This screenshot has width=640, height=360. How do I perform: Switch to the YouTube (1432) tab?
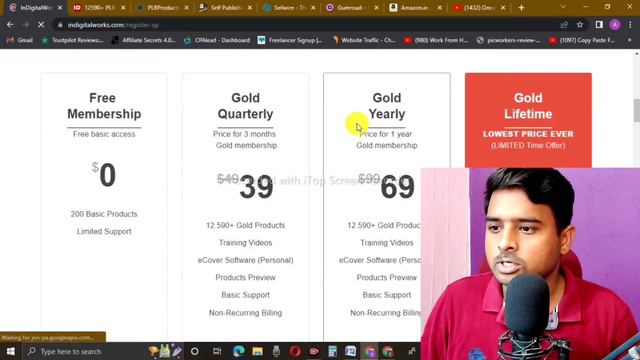[x=478, y=7]
